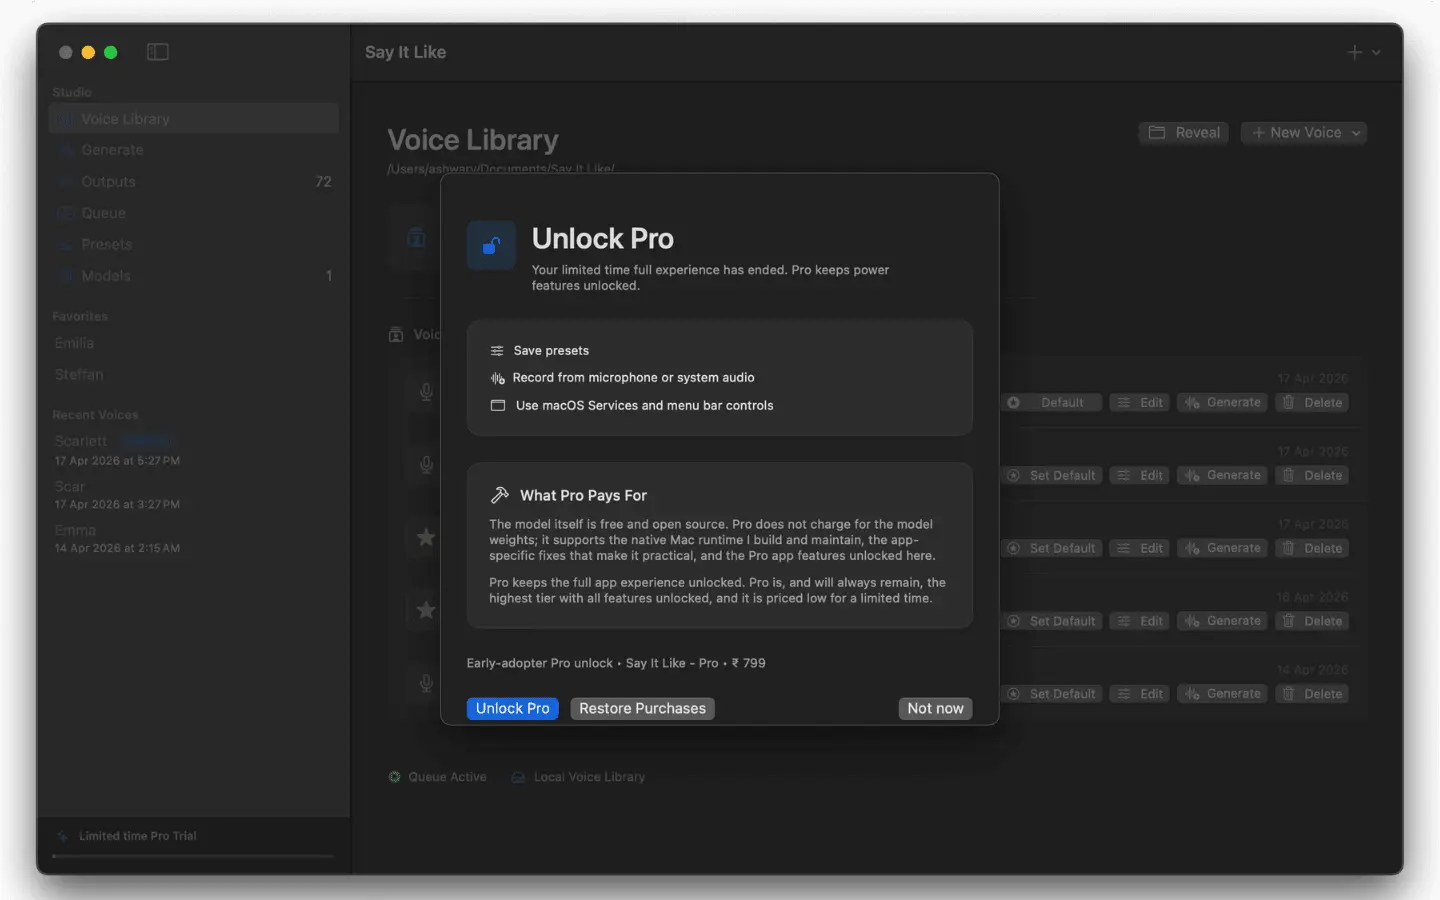
Task: Select the recent voice Scar from 3:27 PM
Action: pos(117,495)
